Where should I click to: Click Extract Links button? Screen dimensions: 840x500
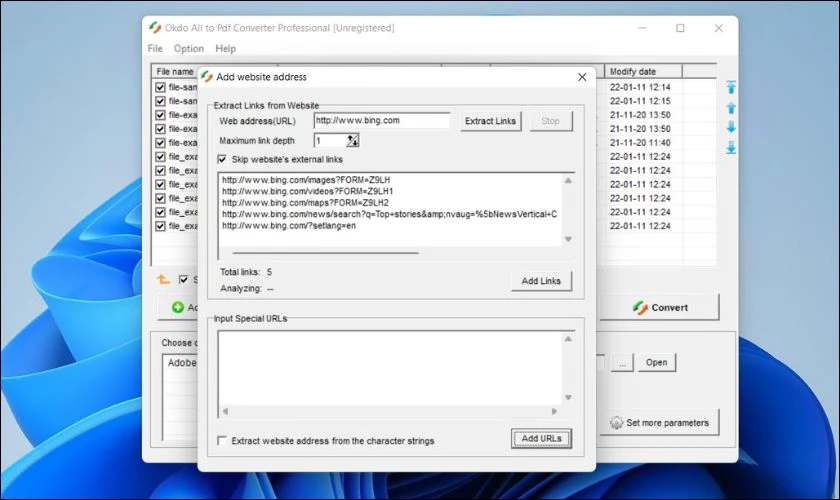pos(490,121)
